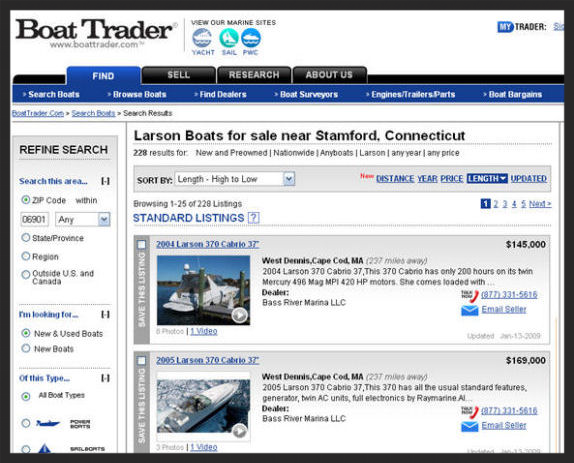This screenshot has width=574, height=463.
Task: Open Standard Listings help question mark
Action: [253, 218]
